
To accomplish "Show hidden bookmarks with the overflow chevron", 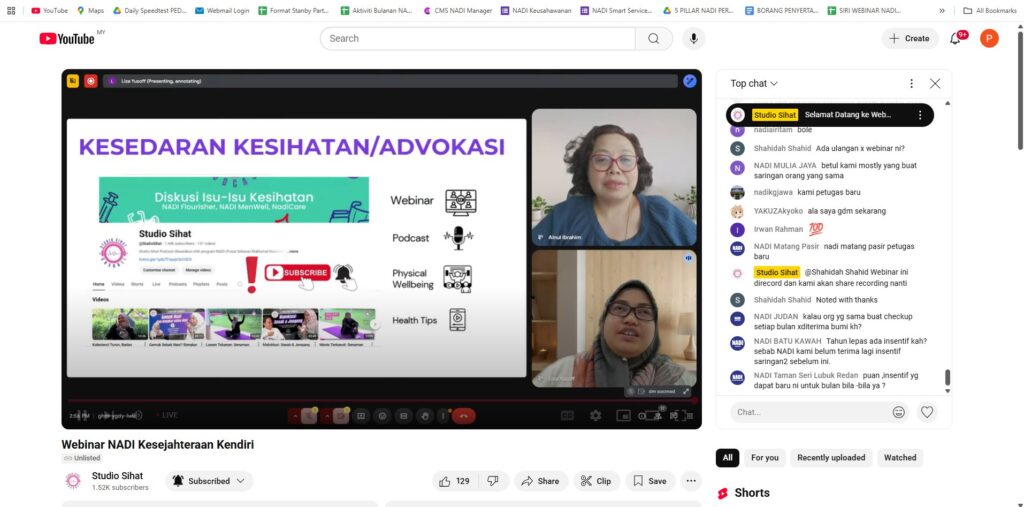I will (941, 10).
